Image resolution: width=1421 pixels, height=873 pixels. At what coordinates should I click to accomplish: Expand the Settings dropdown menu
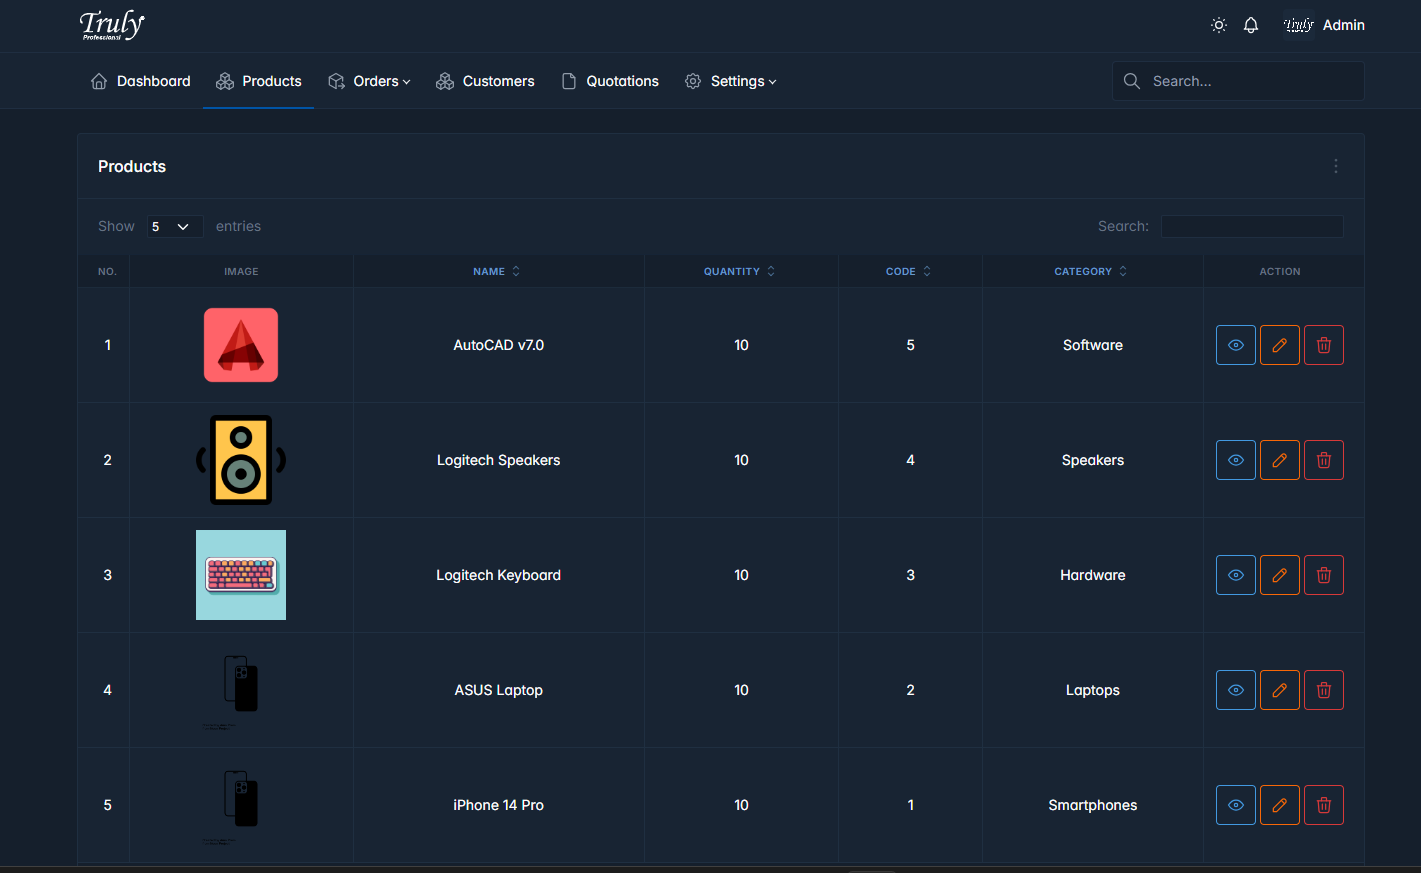(731, 81)
